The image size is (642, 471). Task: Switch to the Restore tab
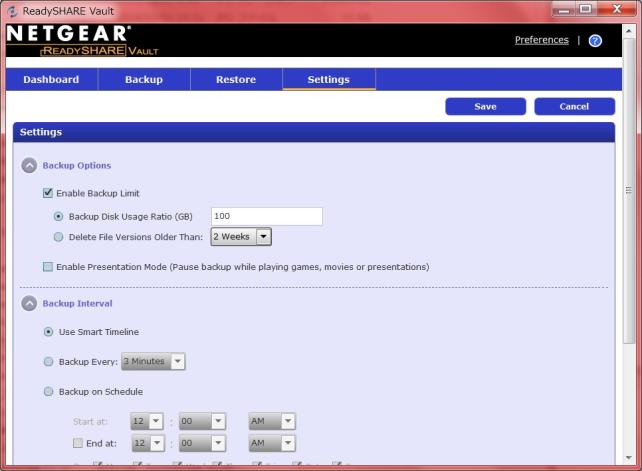click(x=236, y=79)
